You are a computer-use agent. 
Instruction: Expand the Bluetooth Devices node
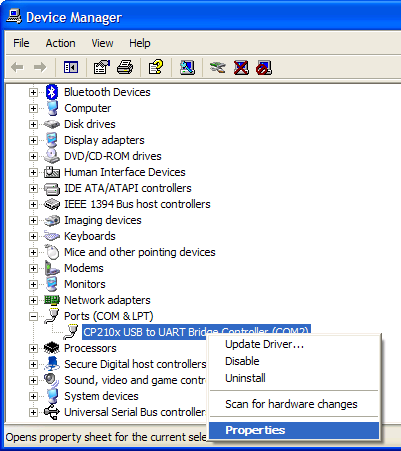[33, 92]
